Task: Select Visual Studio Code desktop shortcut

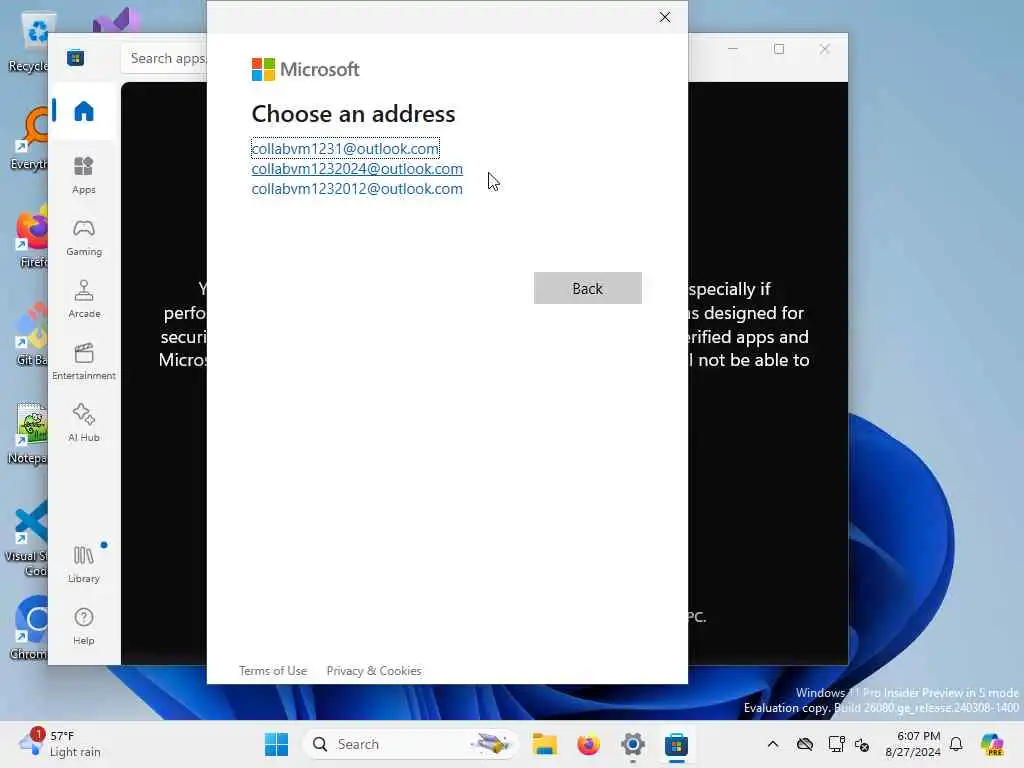Action: [x=26, y=539]
